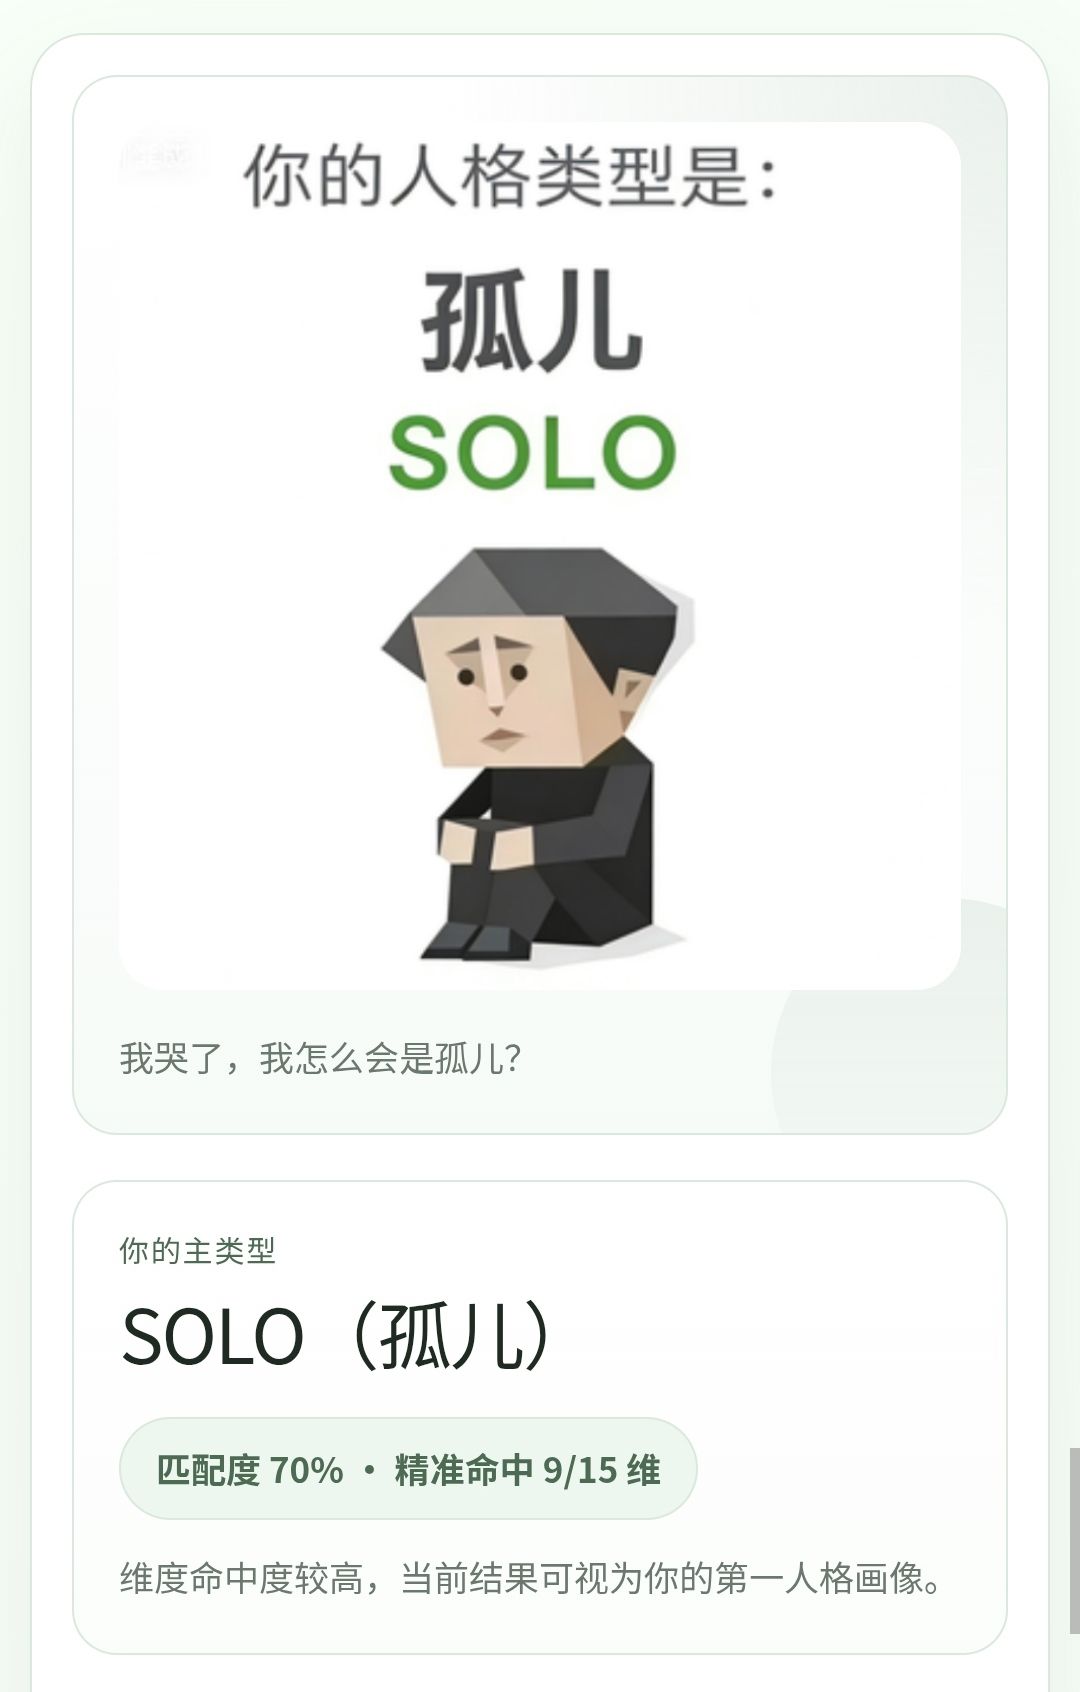The width and height of the screenshot is (1080, 1692).
Task: Tap the bold 孤儿 title in image
Action: click(x=531, y=321)
